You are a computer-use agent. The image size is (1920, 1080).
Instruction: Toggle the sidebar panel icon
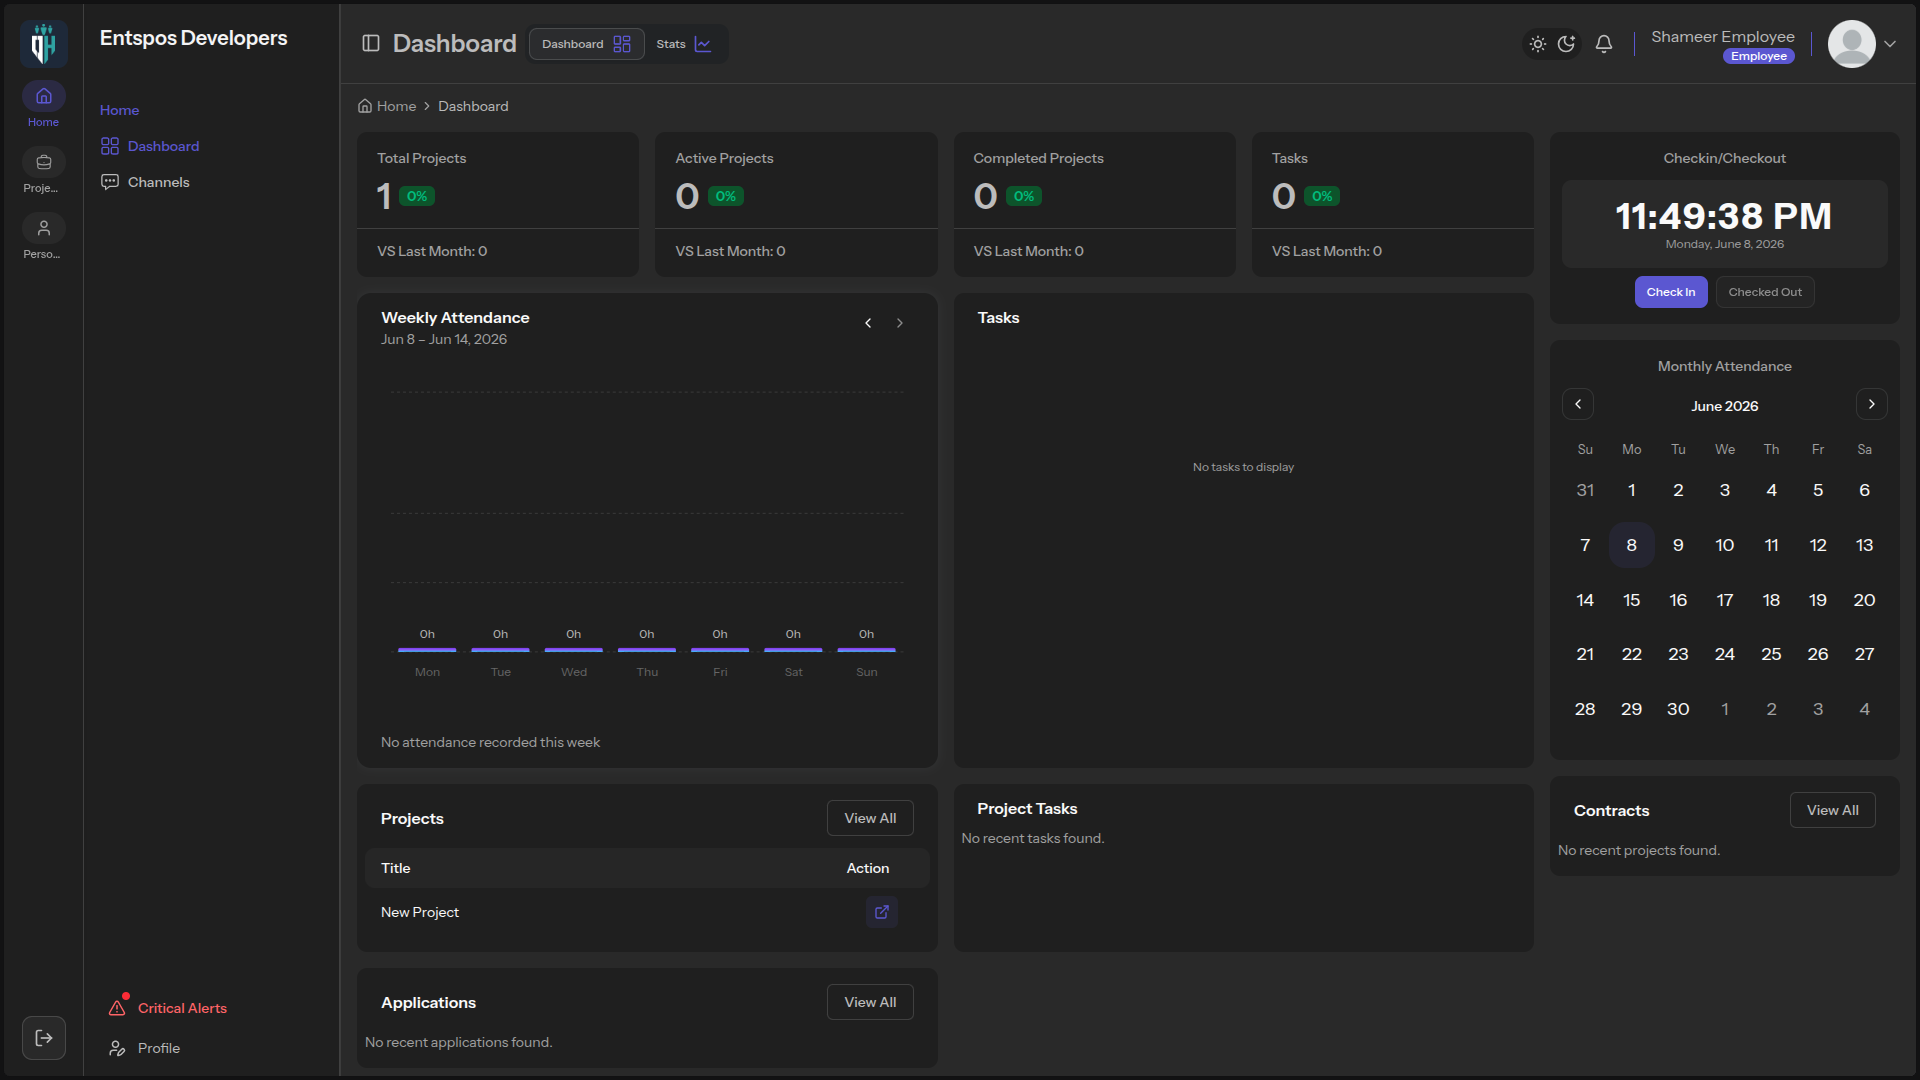point(371,43)
